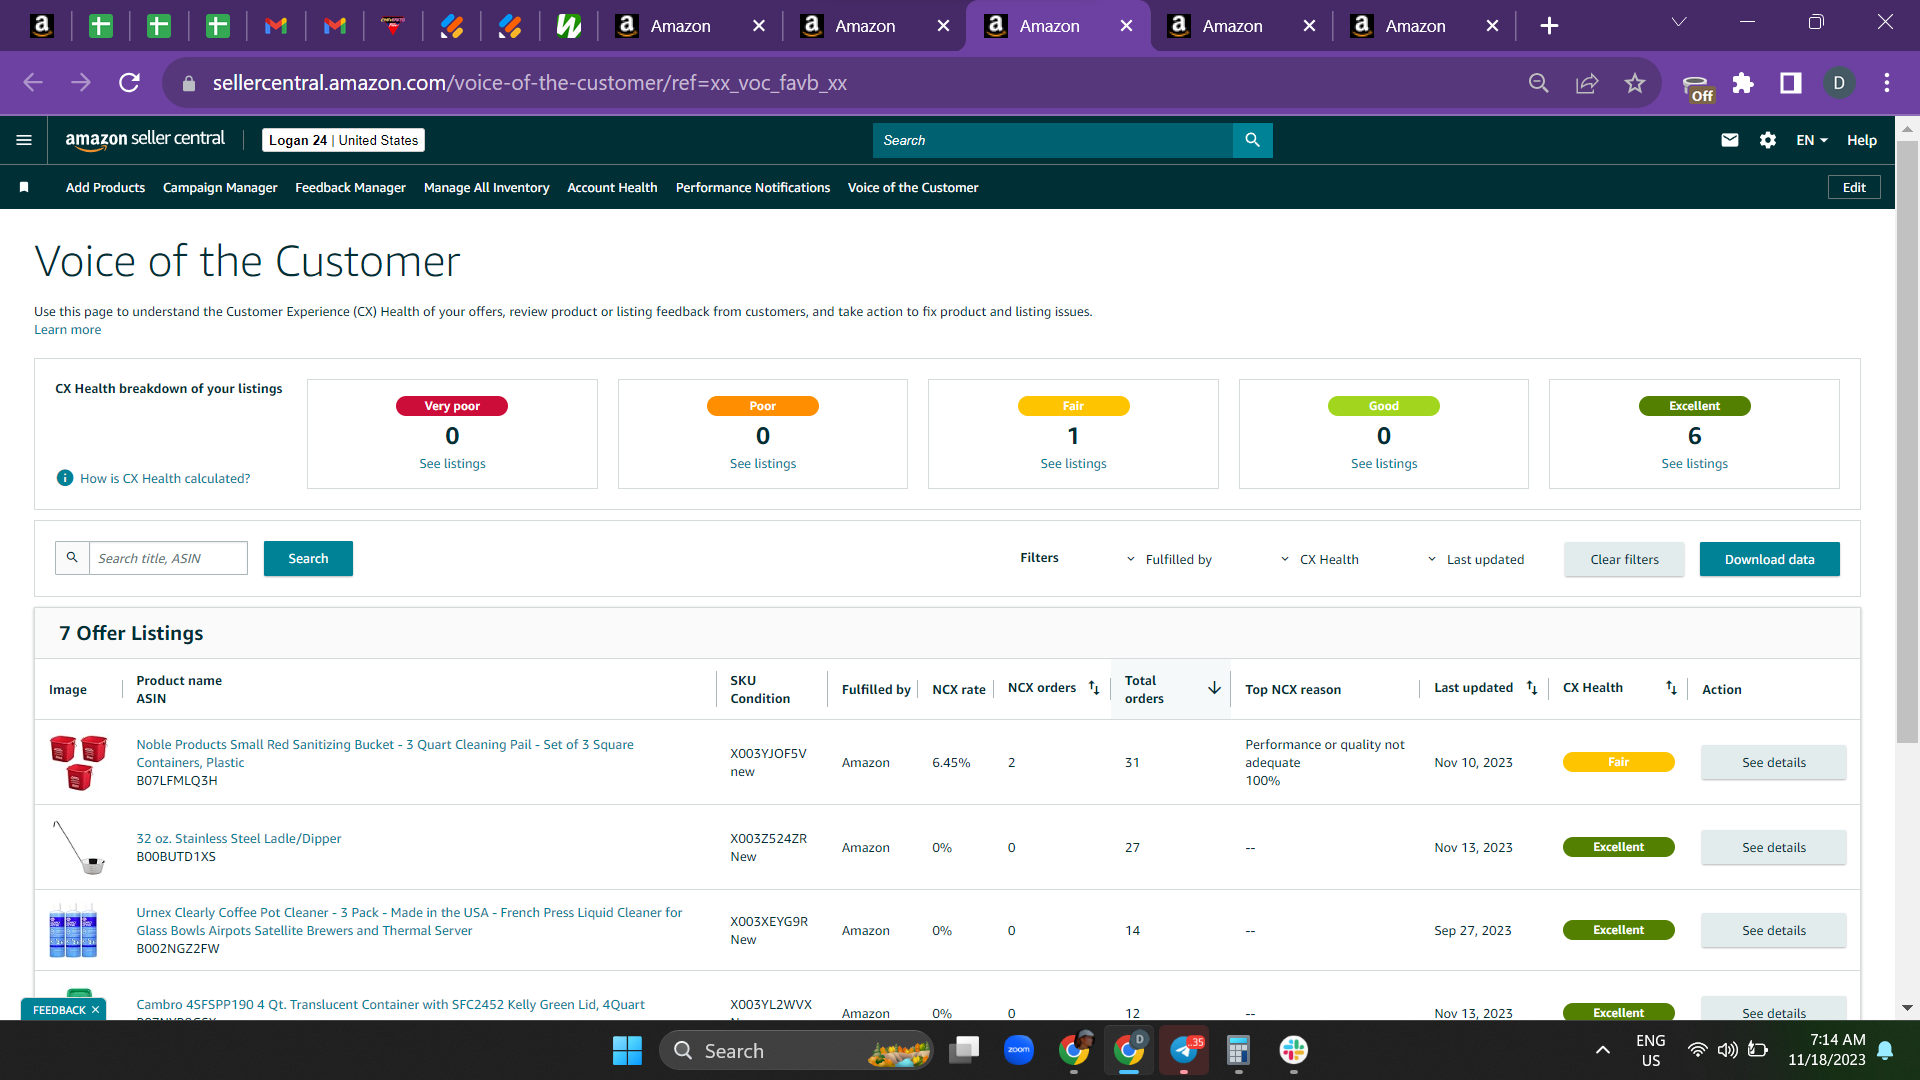Viewport: 1920px width, 1080px height.
Task: Click the bookmark icon in the favorites bar
Action: click(24, 187)
